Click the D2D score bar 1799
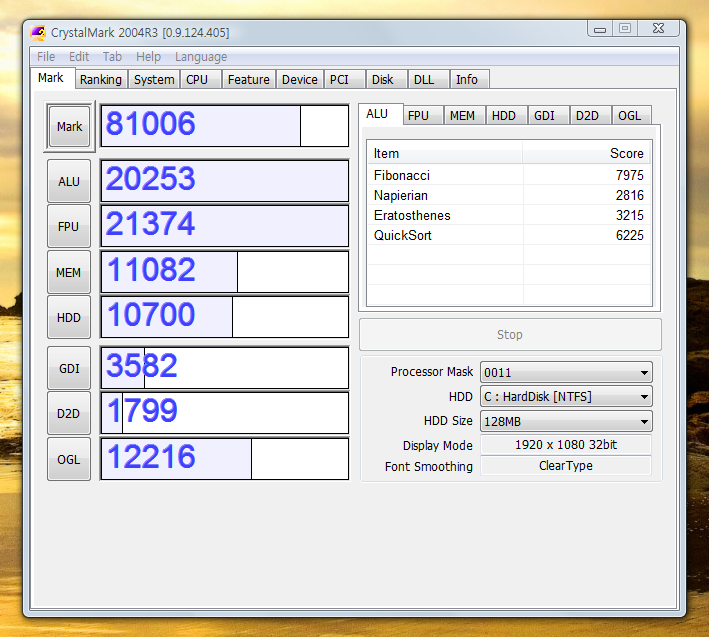Image resolution: width=709 pixels, height=637 pixels. [x=225, y=413]
